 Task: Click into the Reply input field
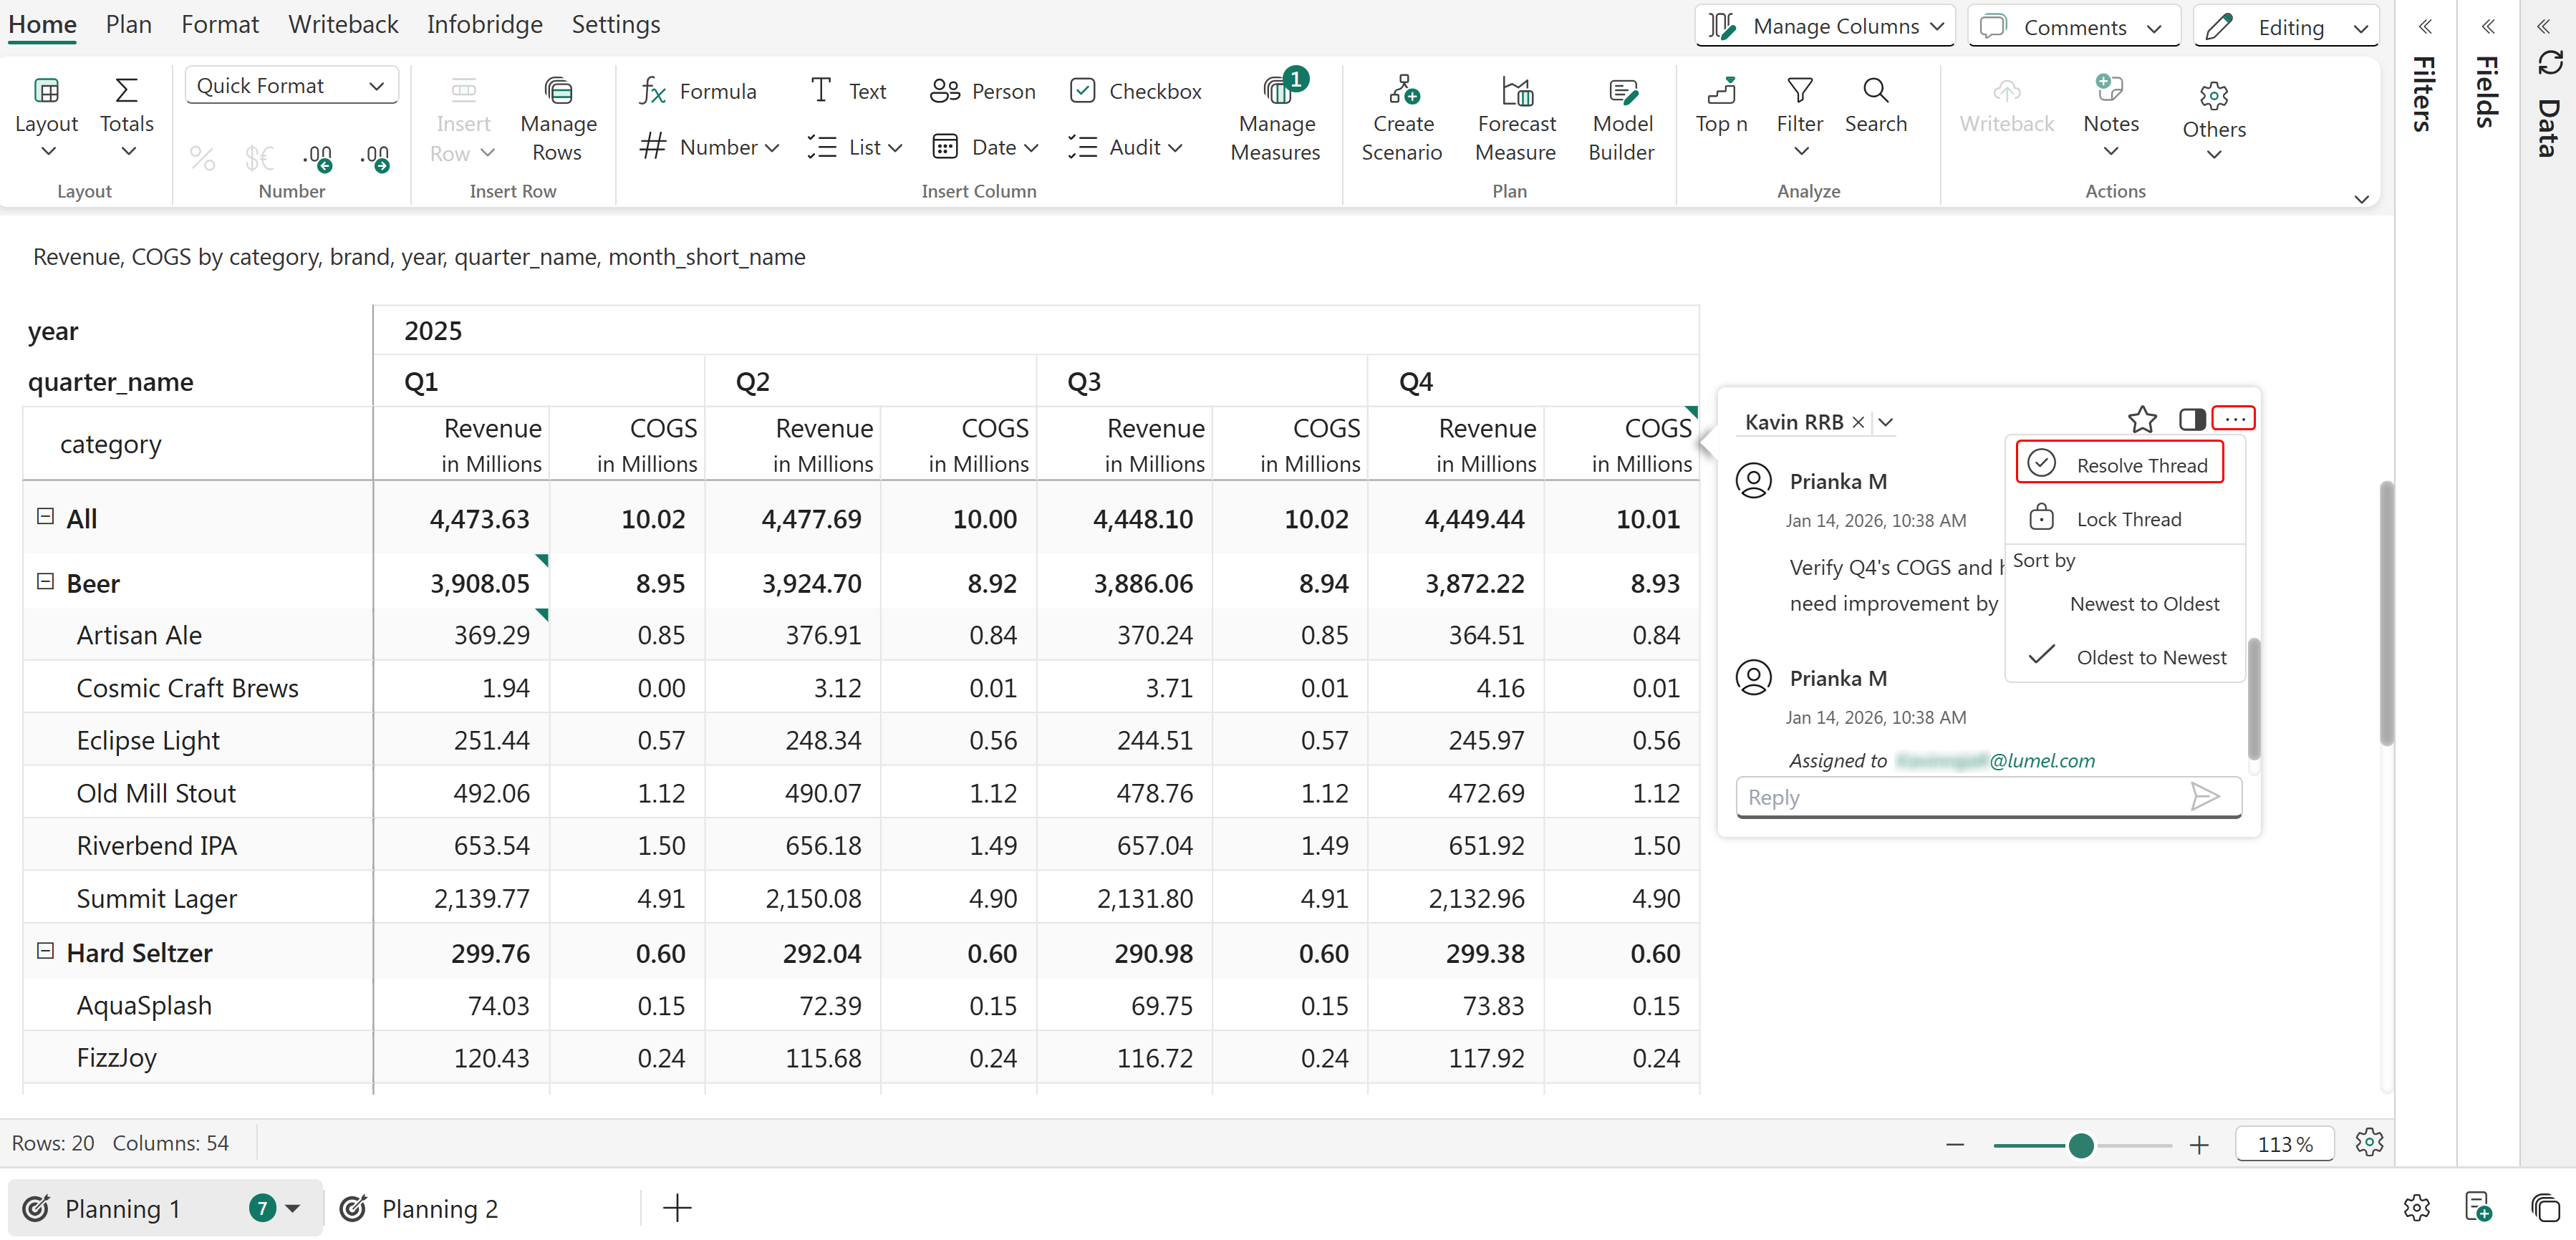click(x=1960, y=796)
